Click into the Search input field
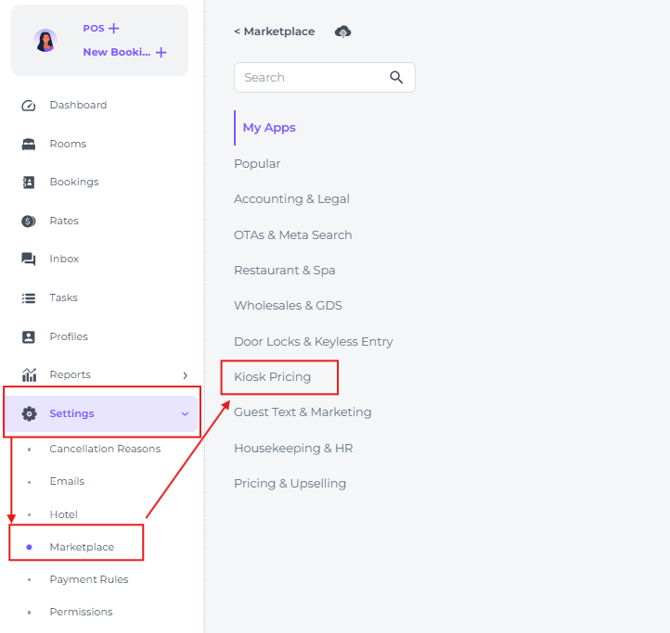The image size is (670, 633). [308, 77]
